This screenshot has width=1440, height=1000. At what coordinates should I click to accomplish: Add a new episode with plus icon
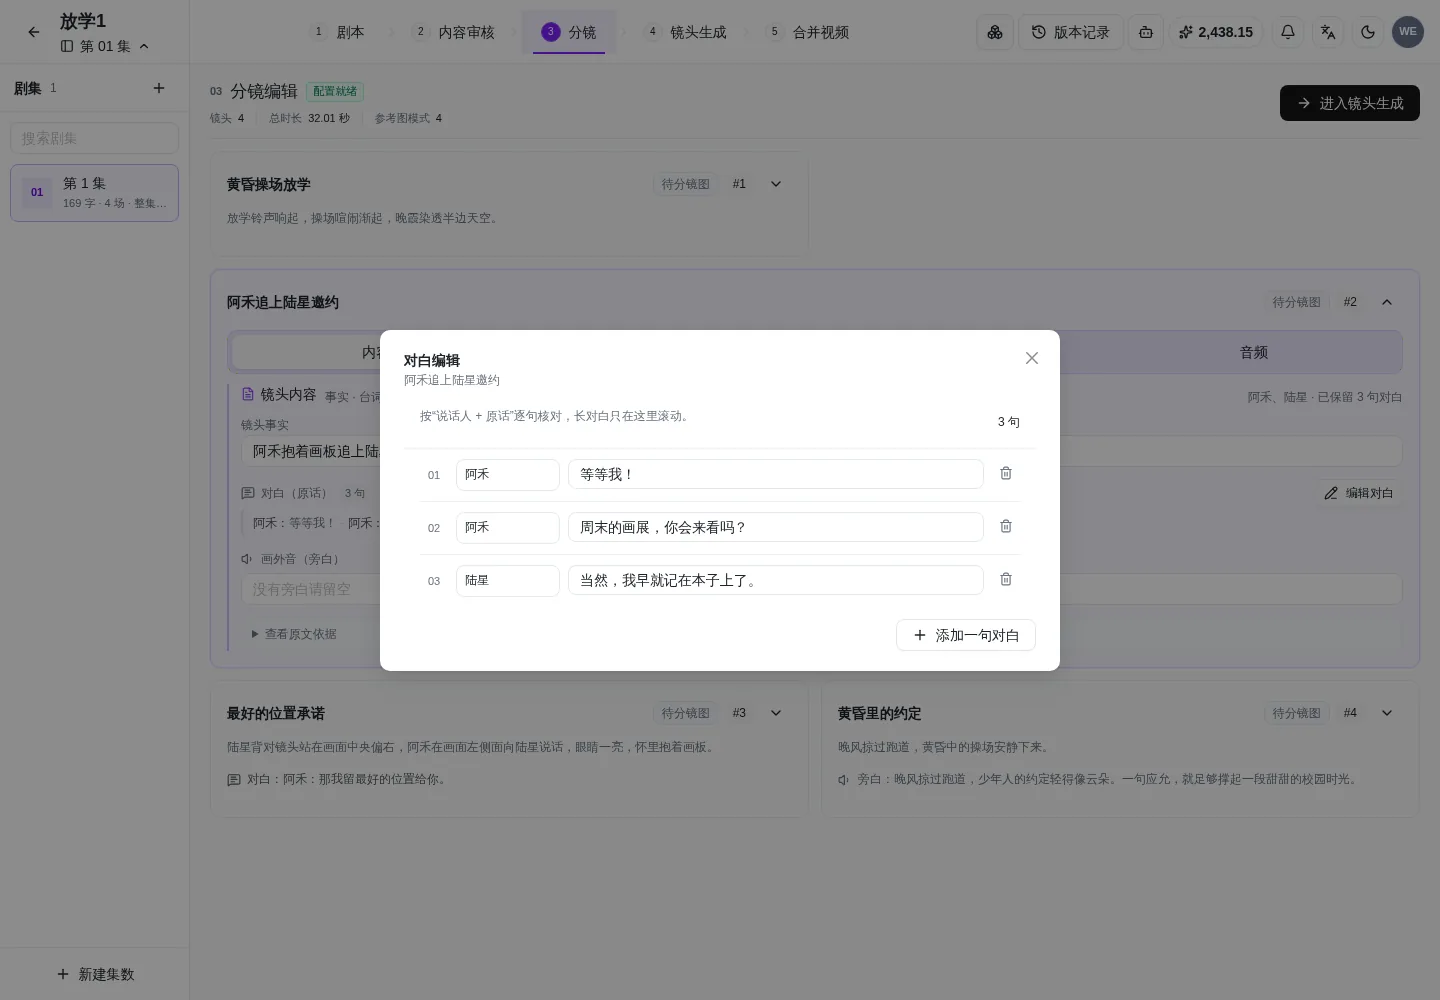[159, 88]
